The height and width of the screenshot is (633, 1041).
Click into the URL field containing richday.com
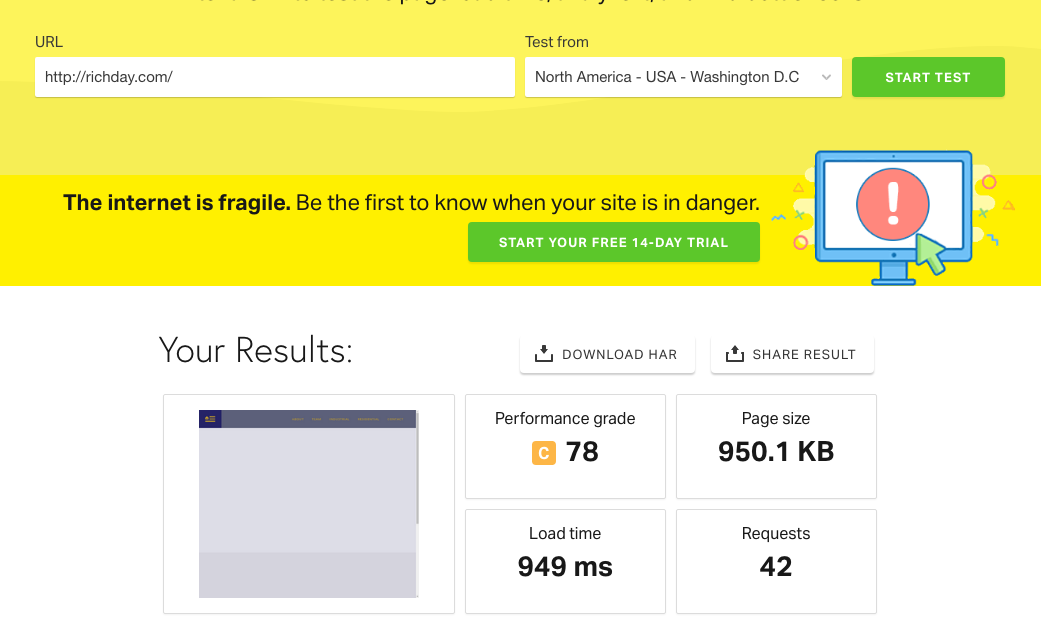[274, 77]
